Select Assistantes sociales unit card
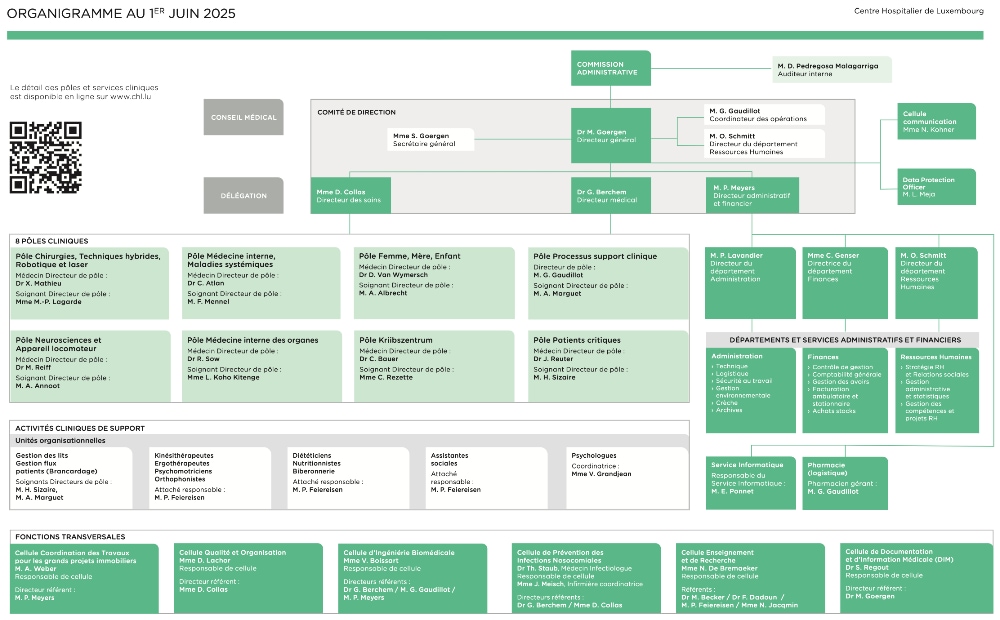1000x620 pixels. click(487, 477)
